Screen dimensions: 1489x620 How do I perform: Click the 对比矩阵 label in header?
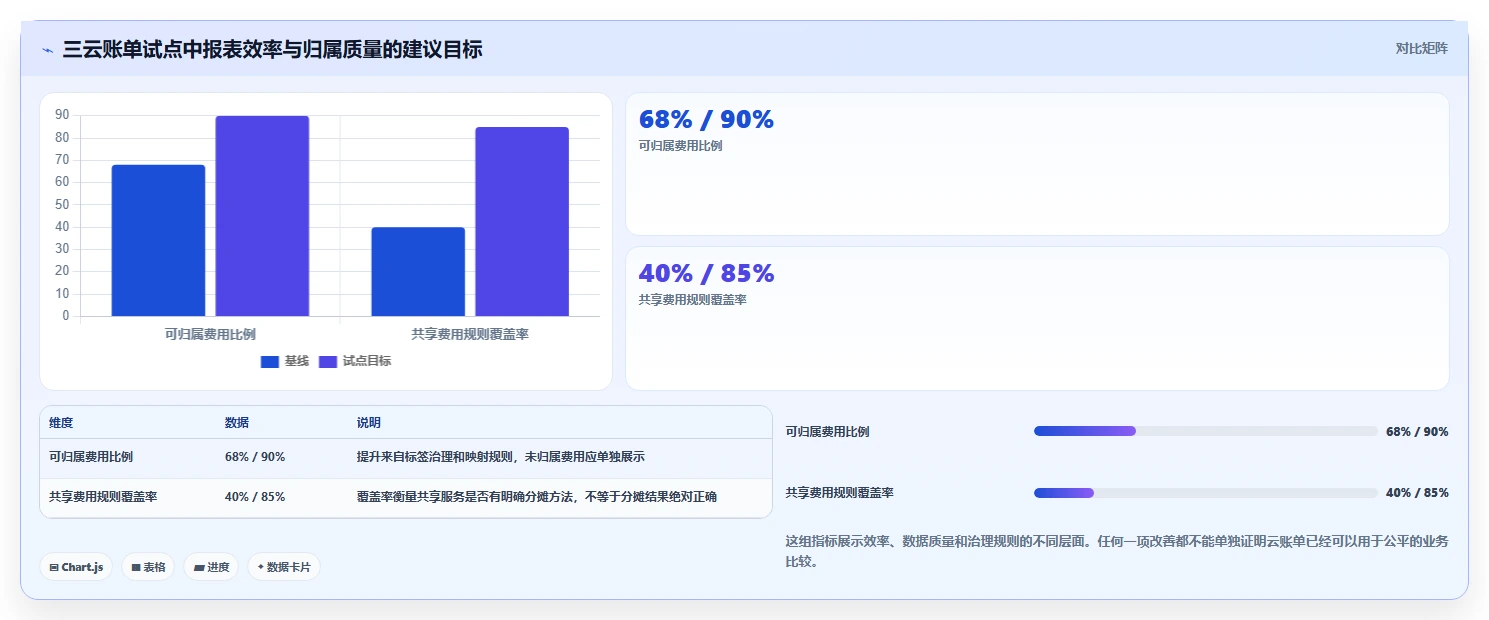1421,48
